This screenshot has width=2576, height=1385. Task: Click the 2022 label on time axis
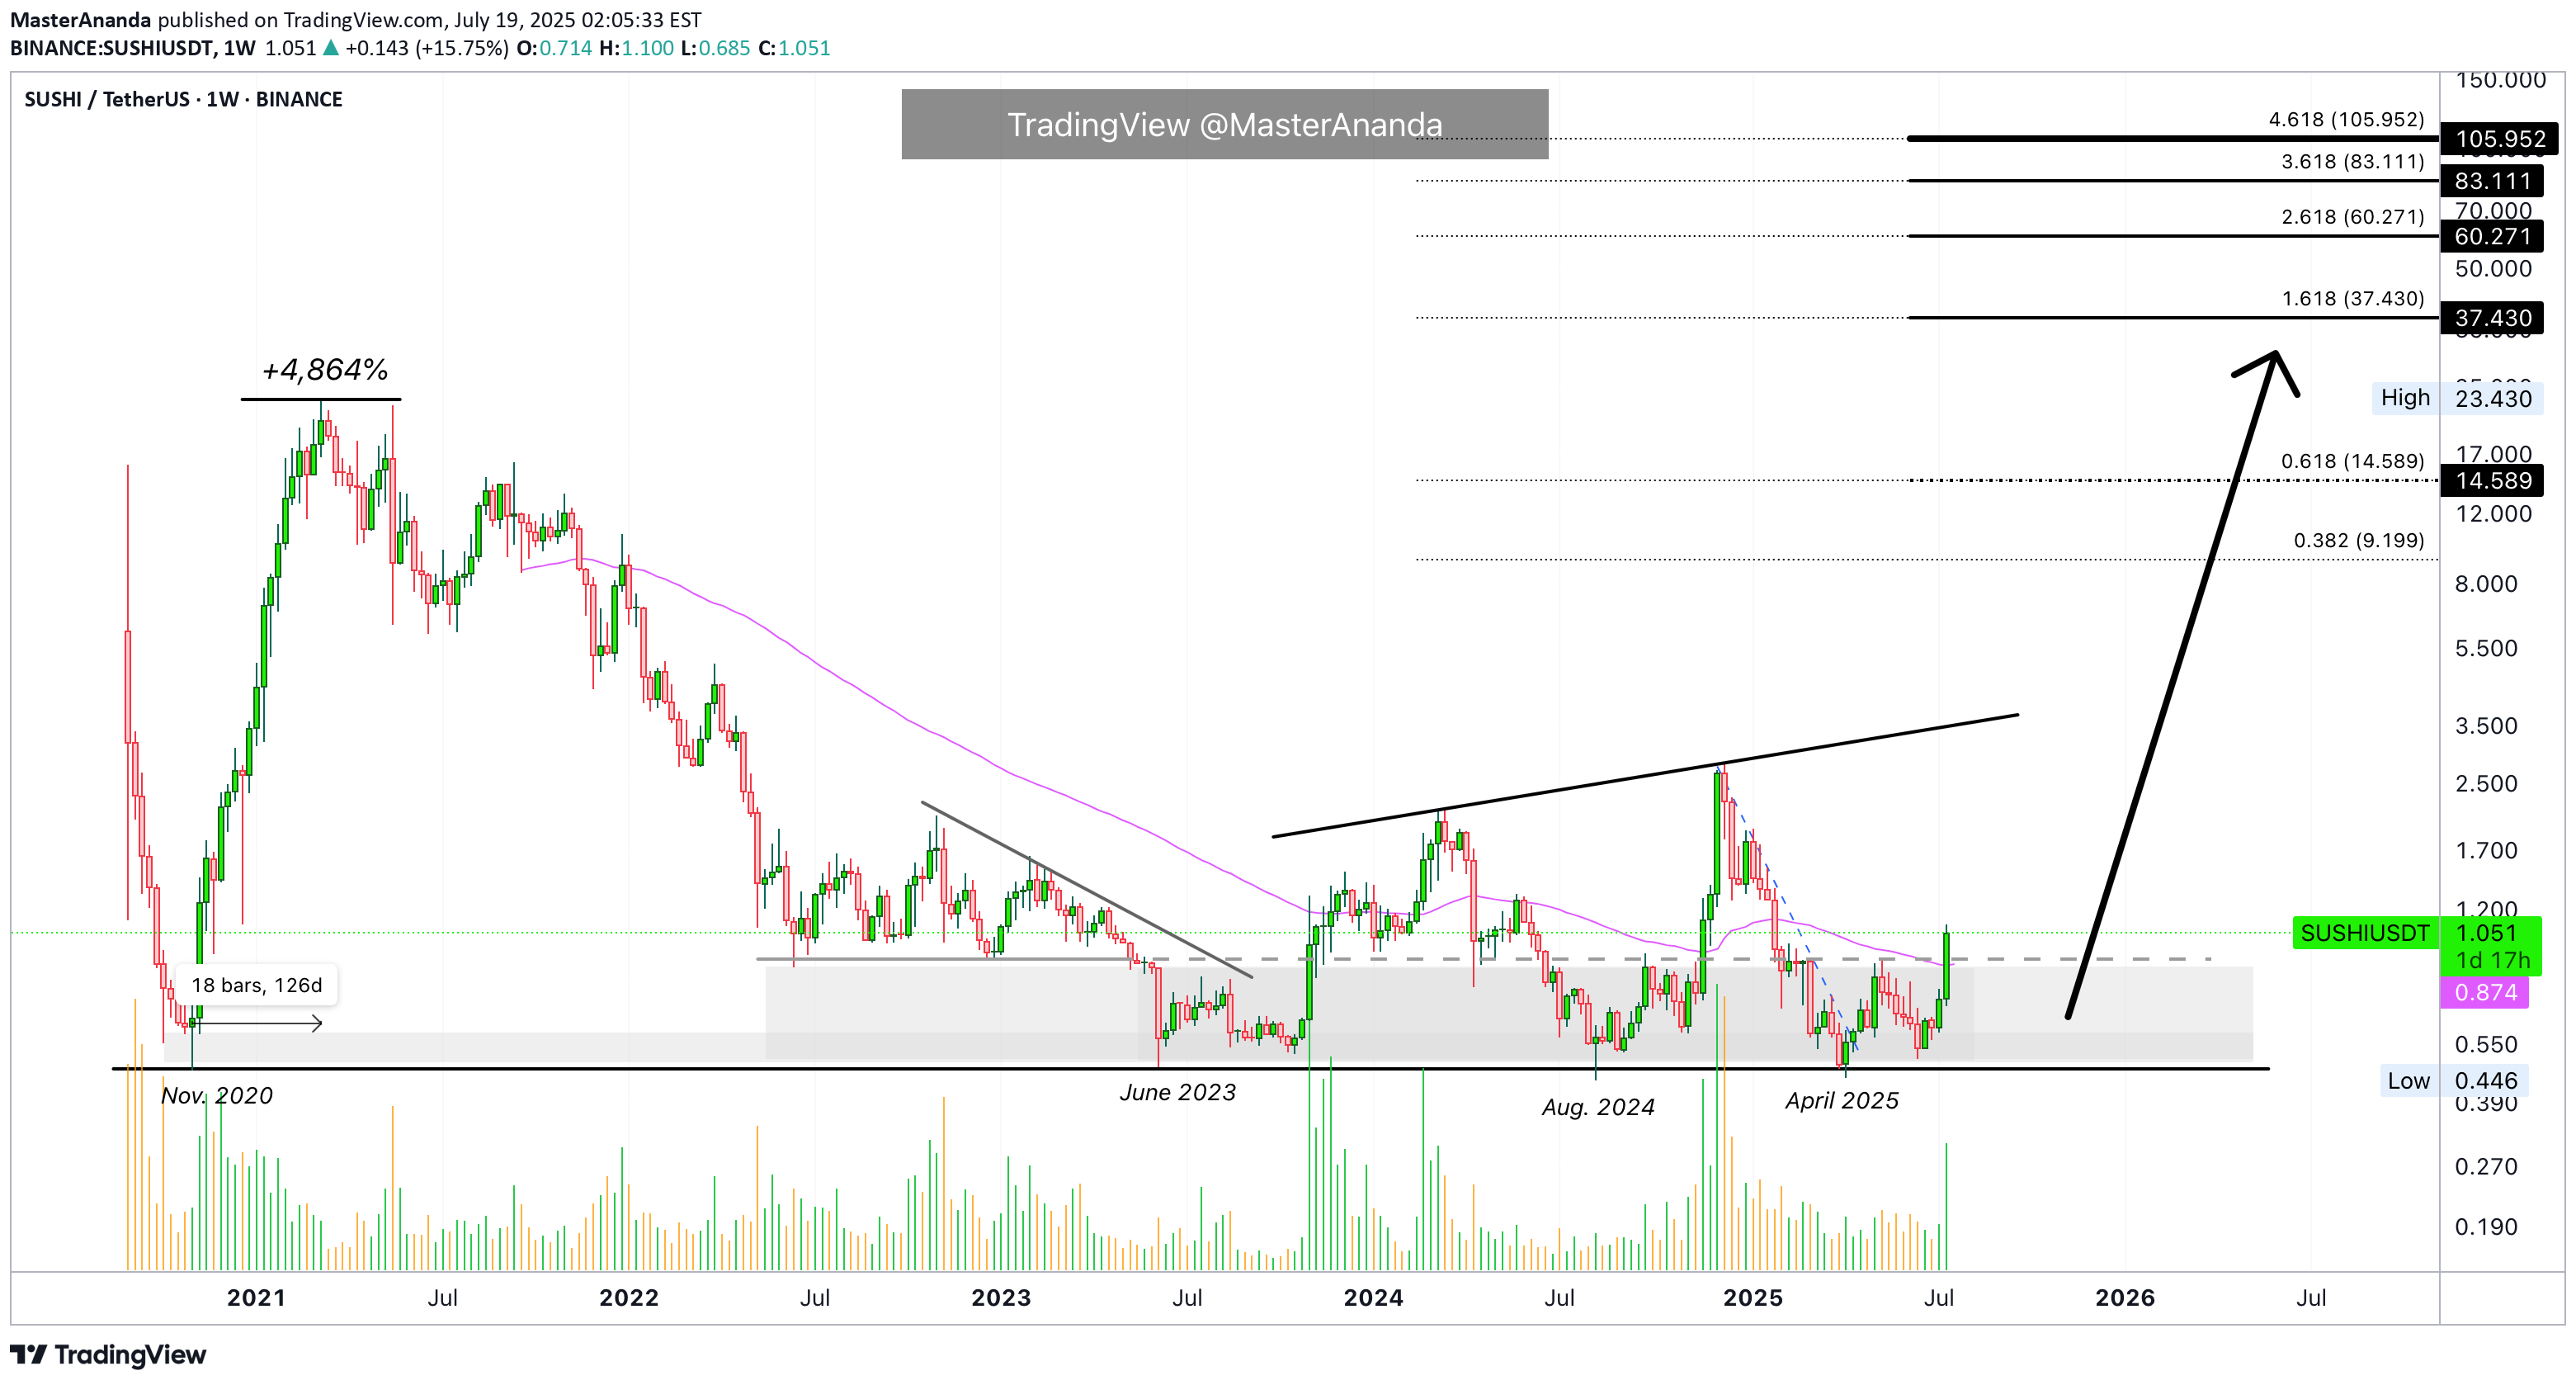628,1297
